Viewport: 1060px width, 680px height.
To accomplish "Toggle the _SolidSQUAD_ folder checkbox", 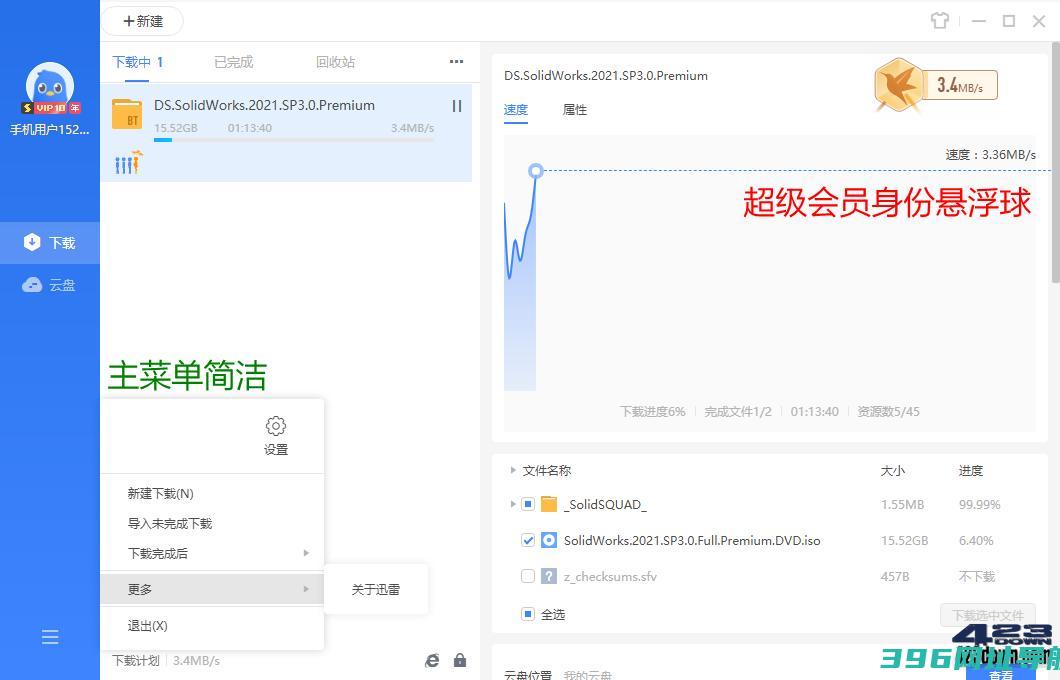I will pos(528,504).
